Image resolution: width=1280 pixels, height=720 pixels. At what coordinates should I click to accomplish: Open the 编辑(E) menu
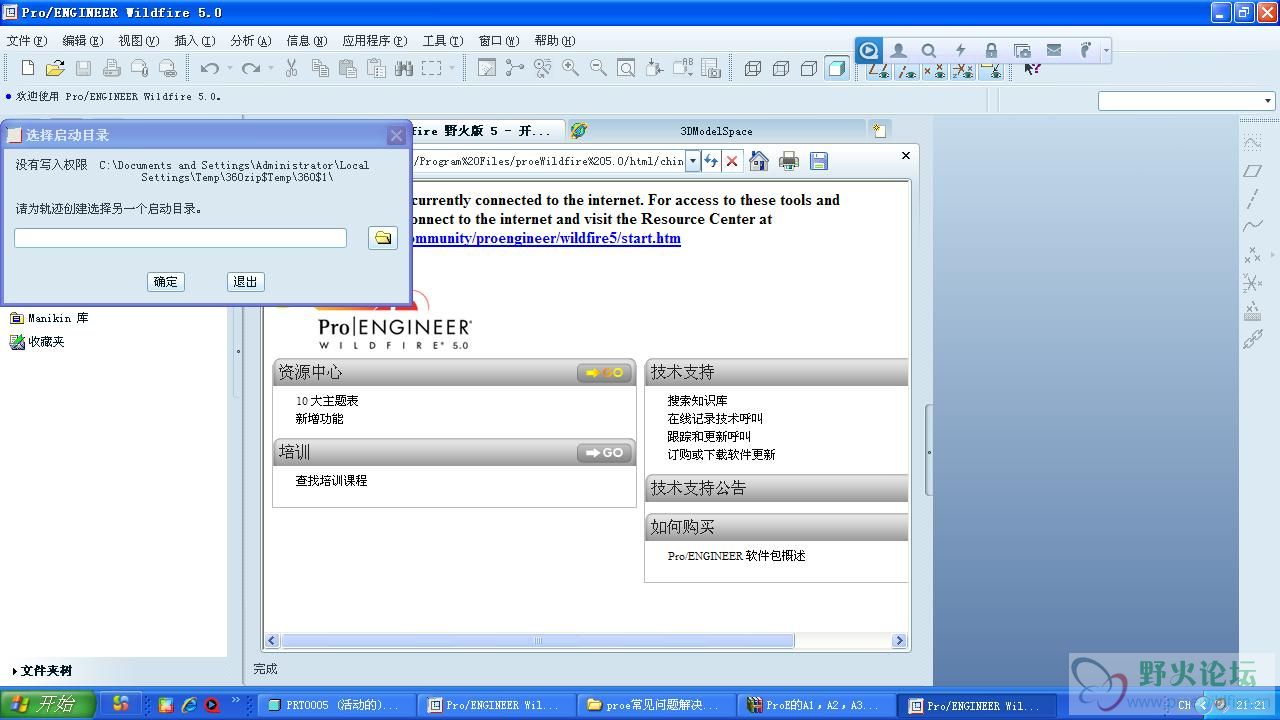point(82,41)
